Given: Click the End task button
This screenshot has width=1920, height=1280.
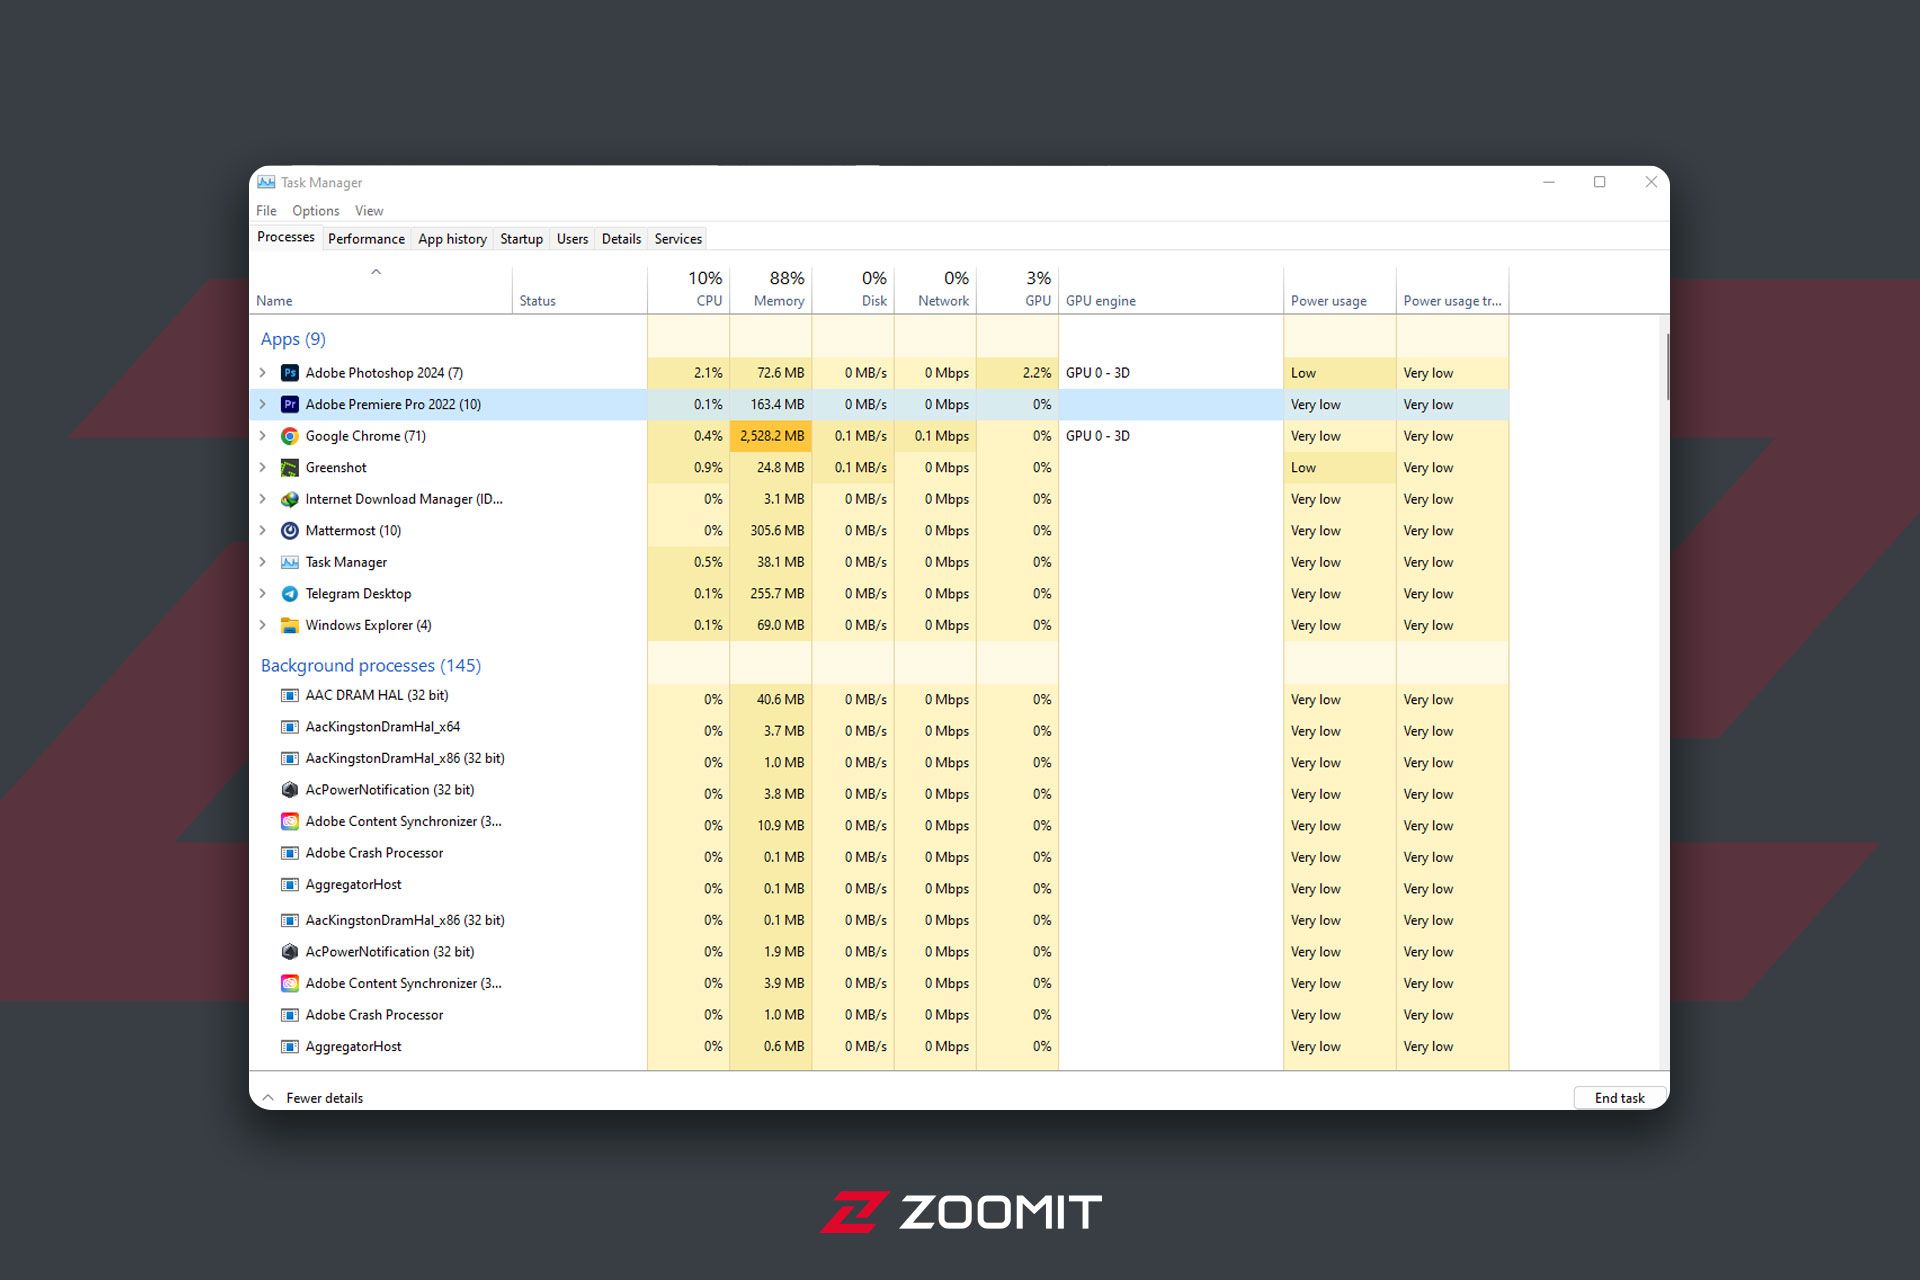Looking at the screenshot, I should [x=1614, y=1097].
